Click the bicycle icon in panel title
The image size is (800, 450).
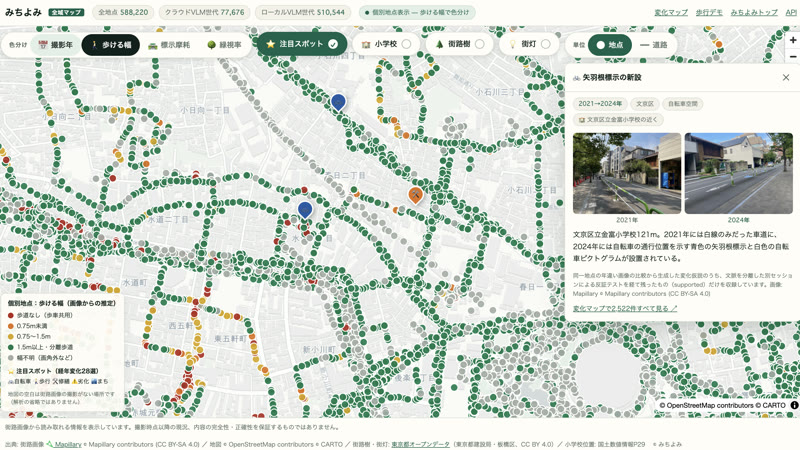577,78
